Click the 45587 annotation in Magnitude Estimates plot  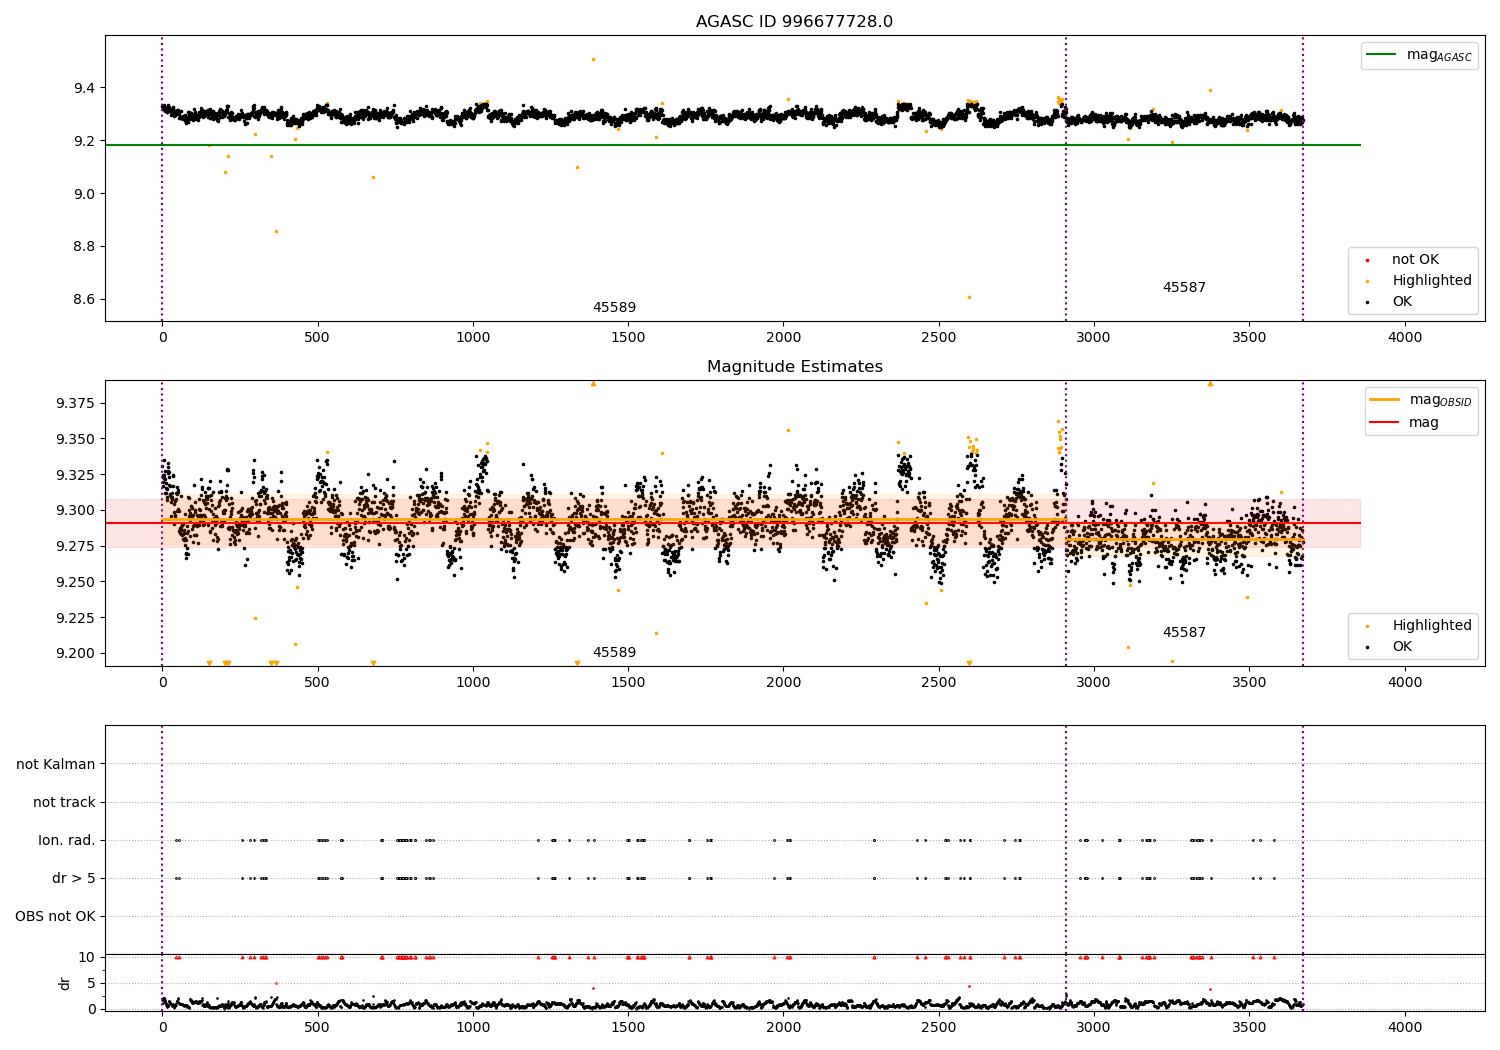(x=1184, y=633)
